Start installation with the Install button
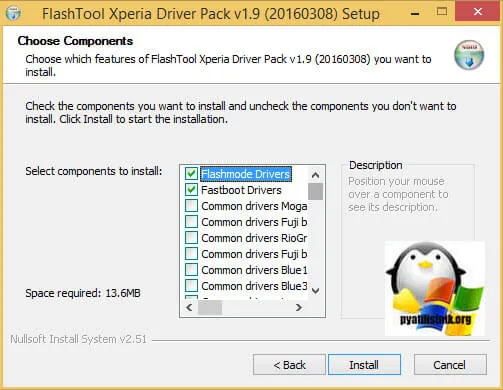This screenshot has width=503, height=390. [x=364, y=365]
